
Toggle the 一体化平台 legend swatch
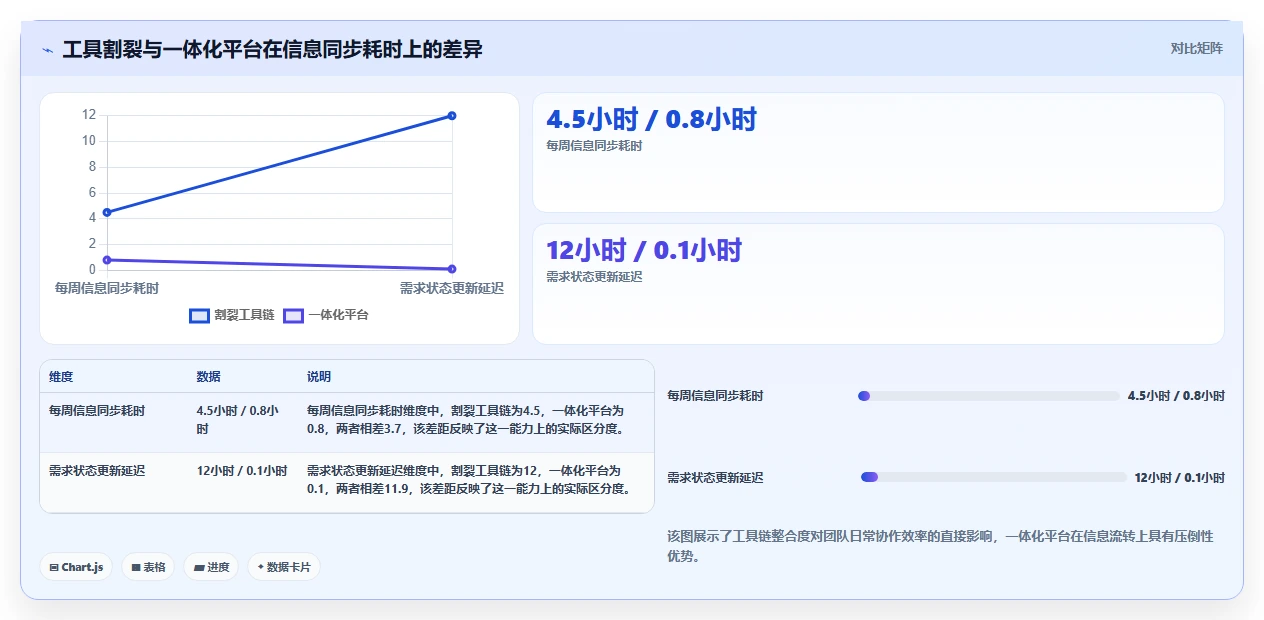pos(293,315)
